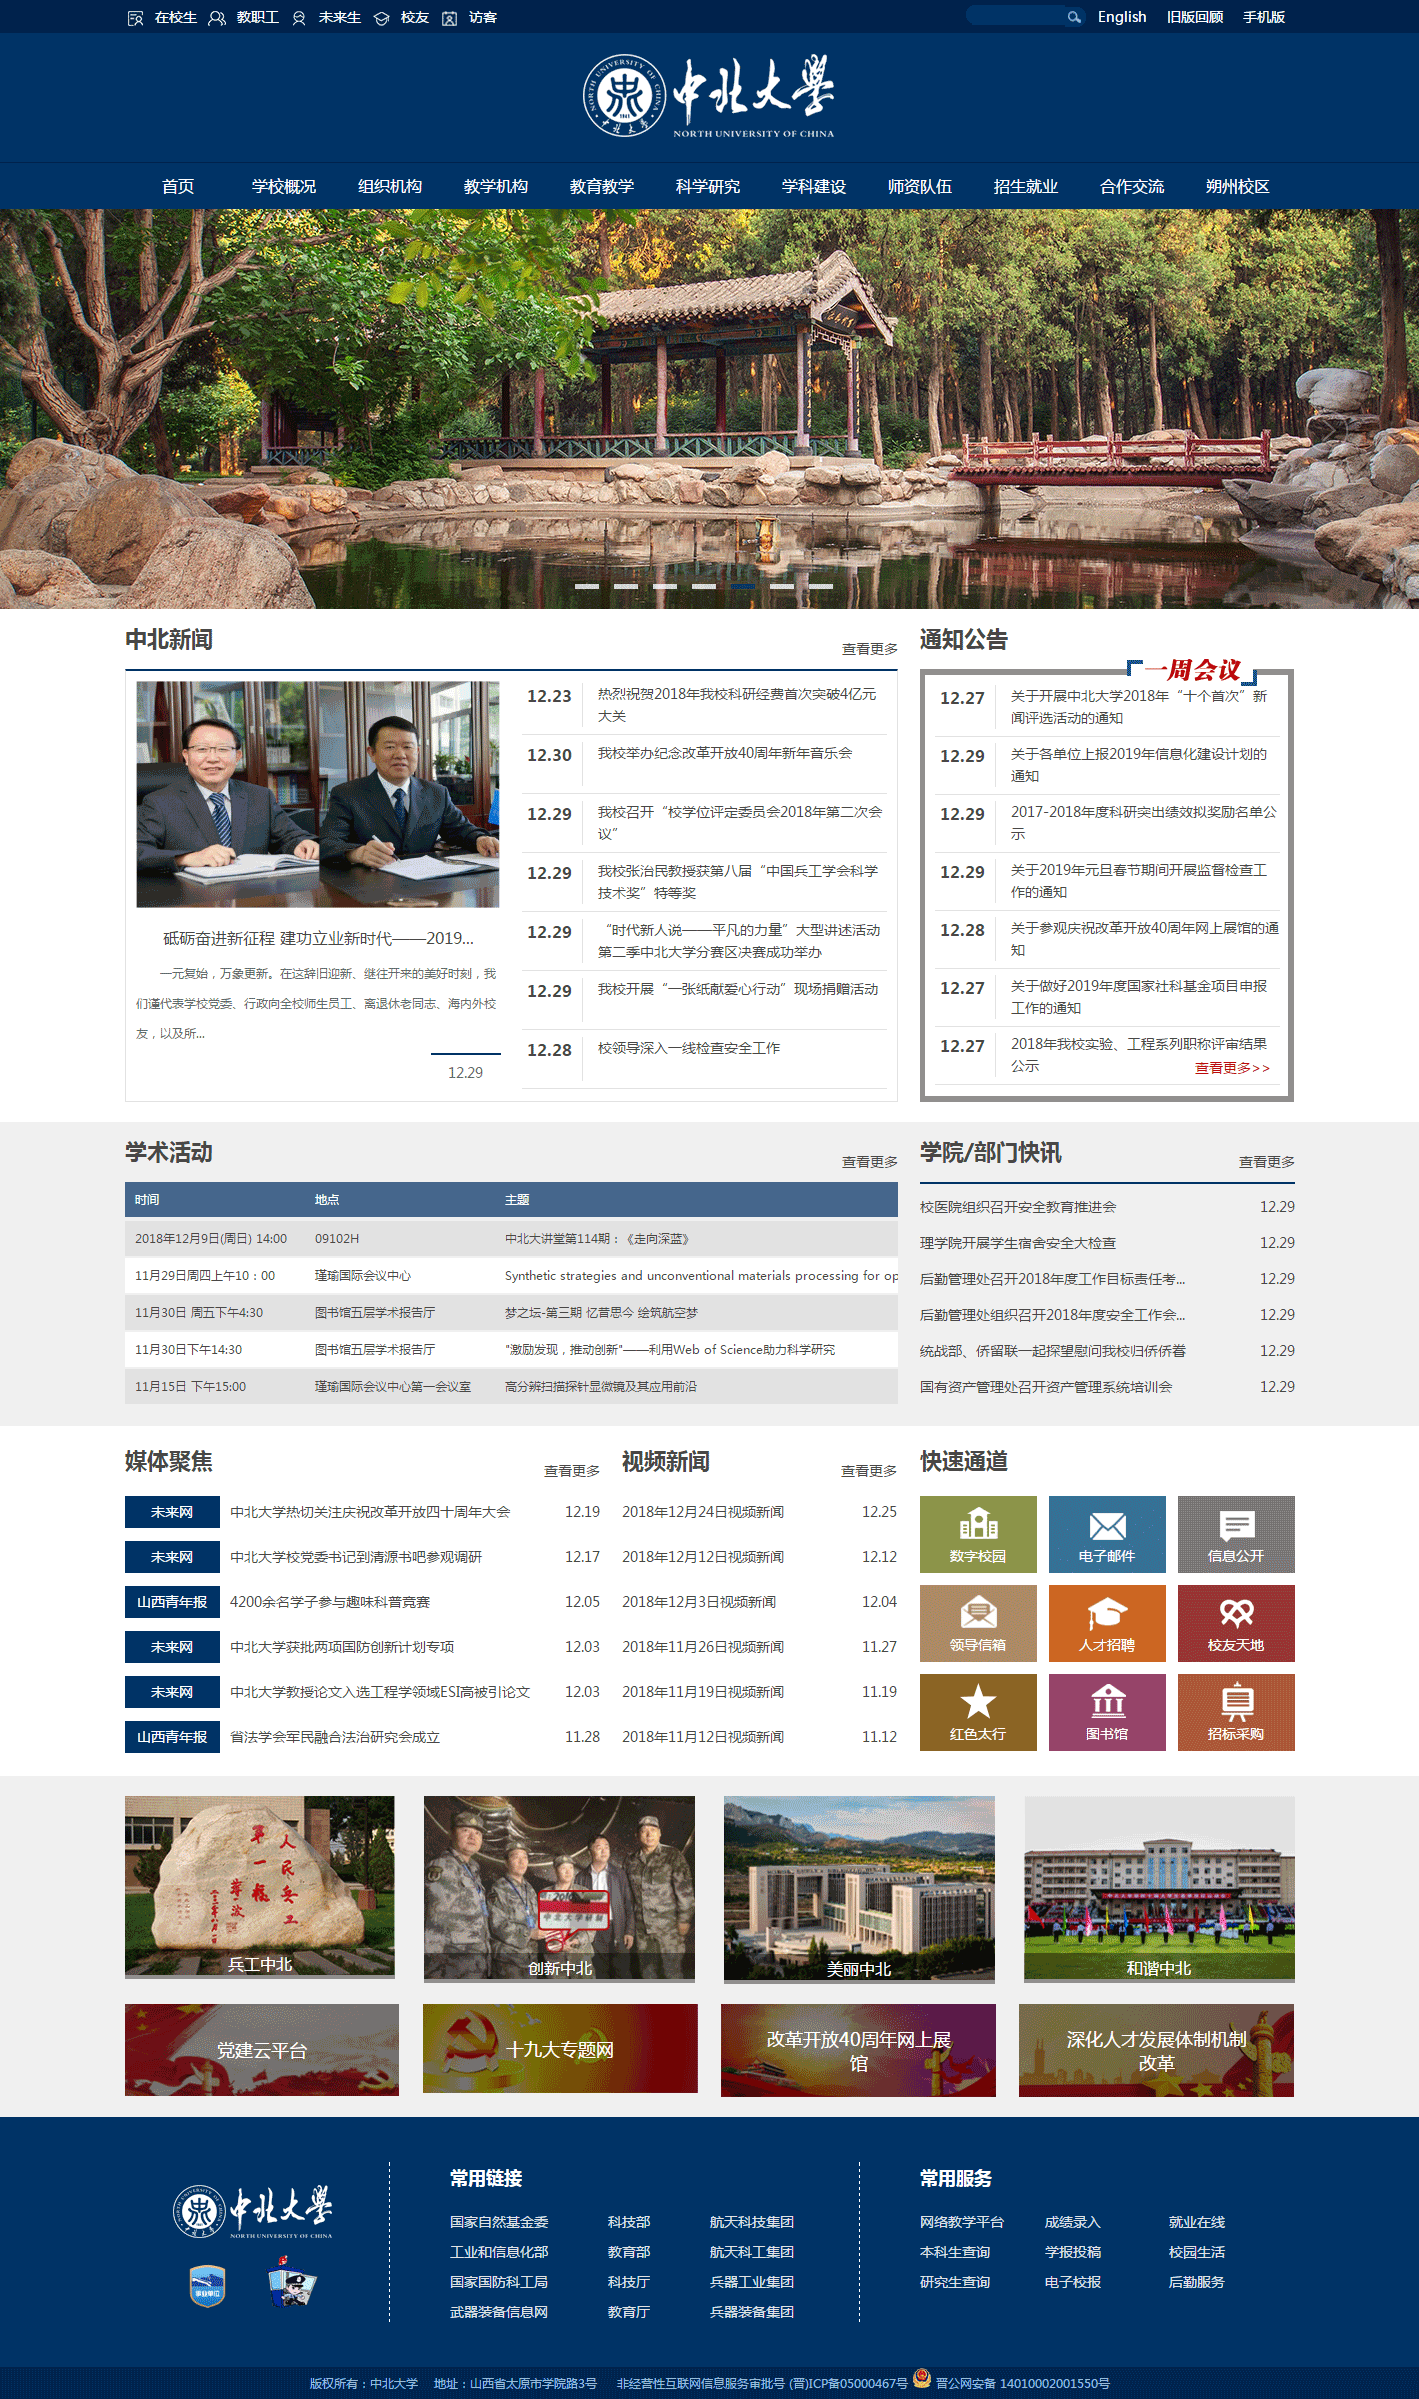Click 查看更多 beside 学院/部门快讯
Image resolution: width=1419 pixels, height=2399 pixels.
coord(1267,1162)
